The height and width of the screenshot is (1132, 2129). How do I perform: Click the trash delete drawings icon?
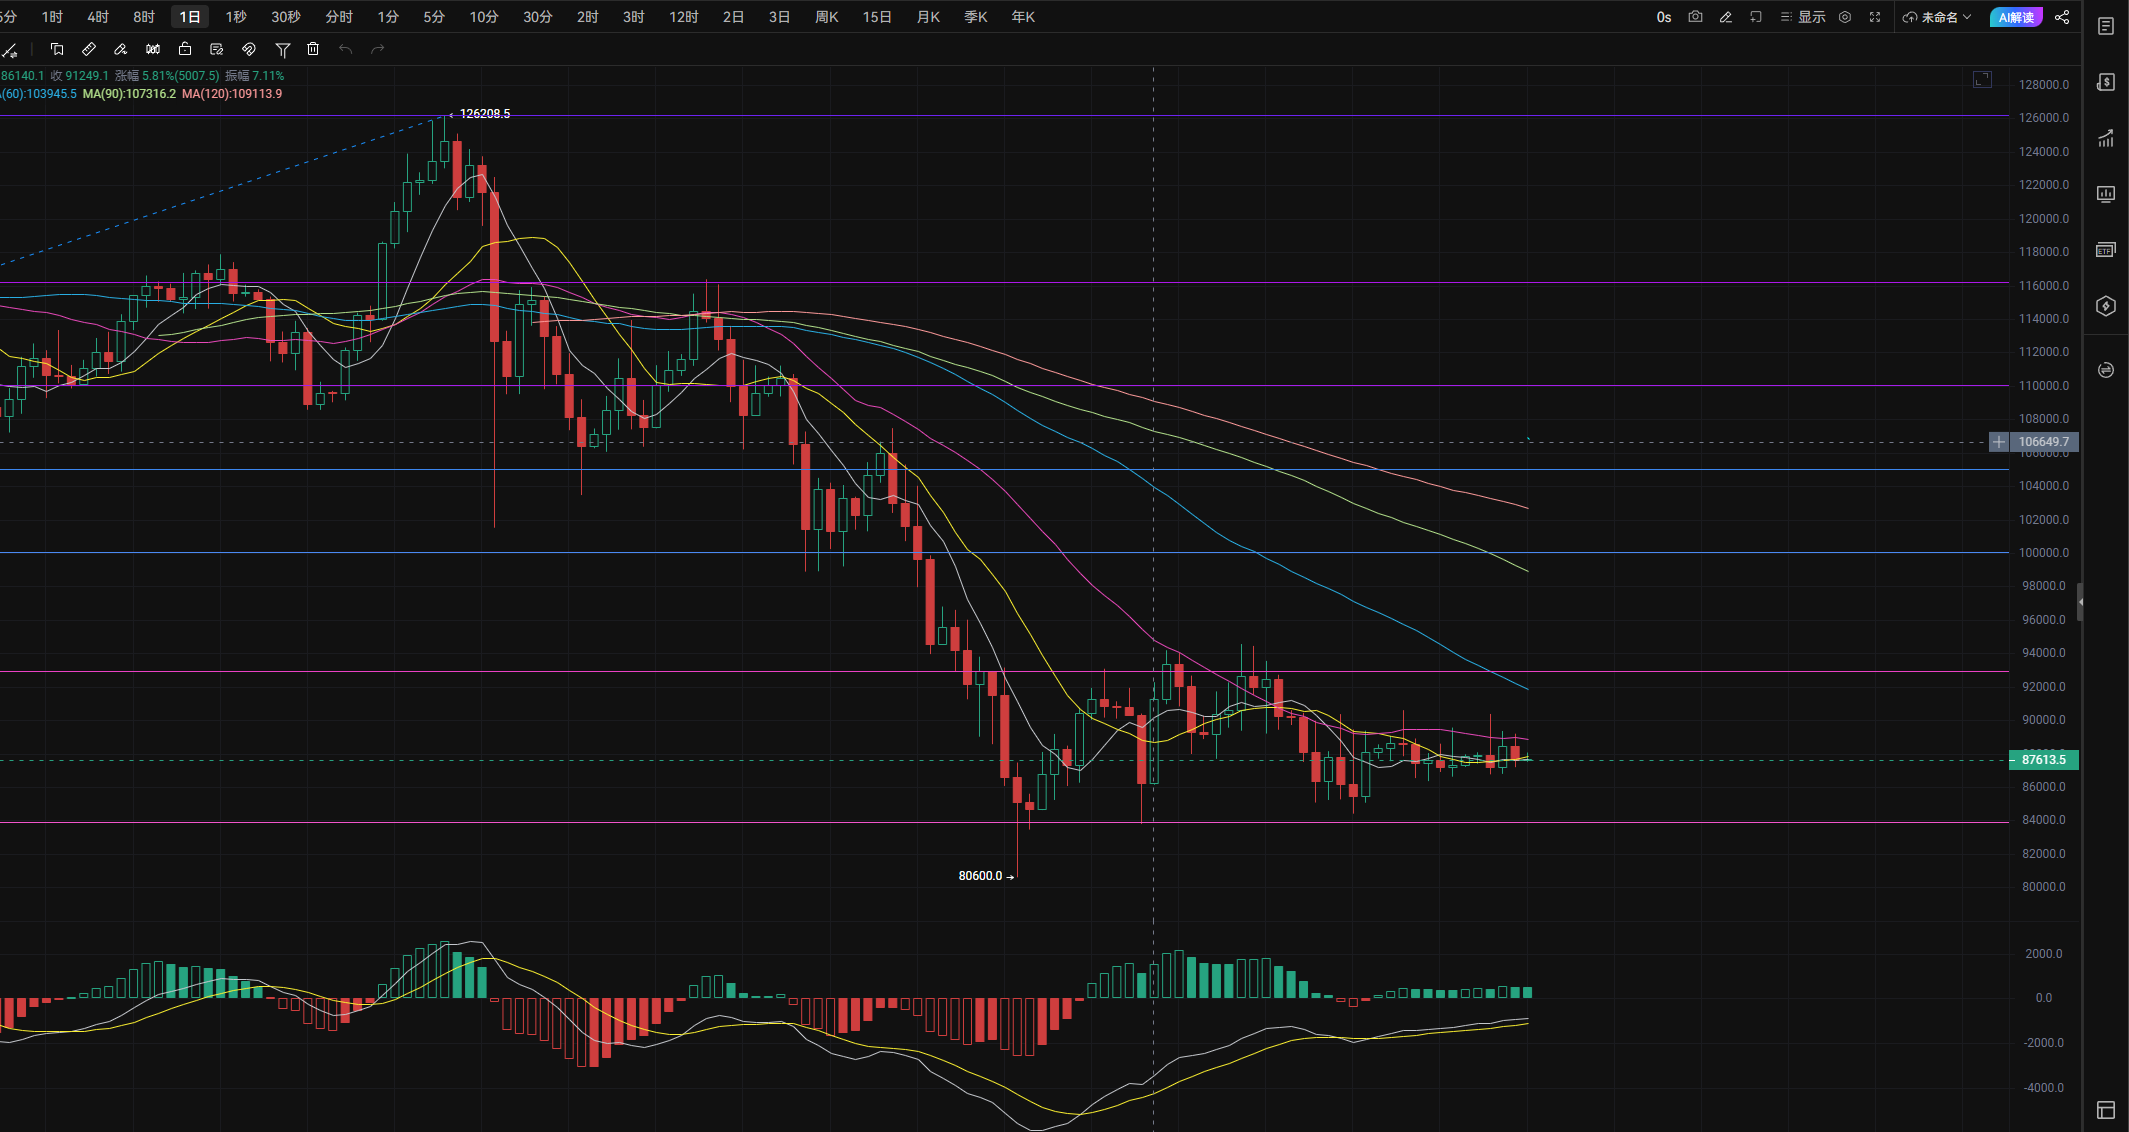tap(313, 49)
